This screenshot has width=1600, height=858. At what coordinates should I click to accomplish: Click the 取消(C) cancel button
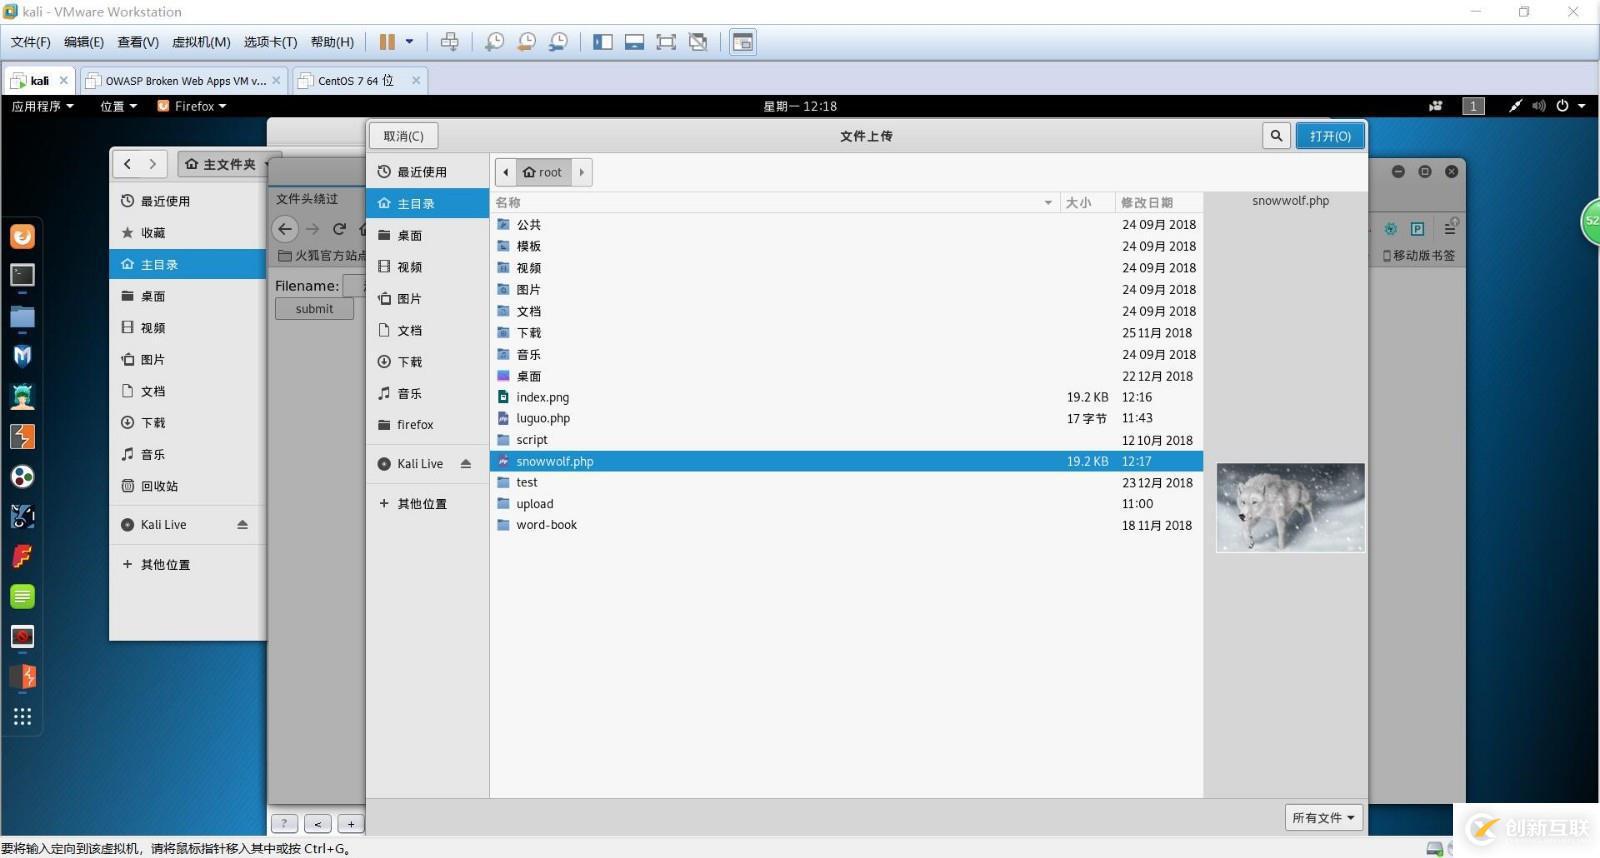pos(404,136)
